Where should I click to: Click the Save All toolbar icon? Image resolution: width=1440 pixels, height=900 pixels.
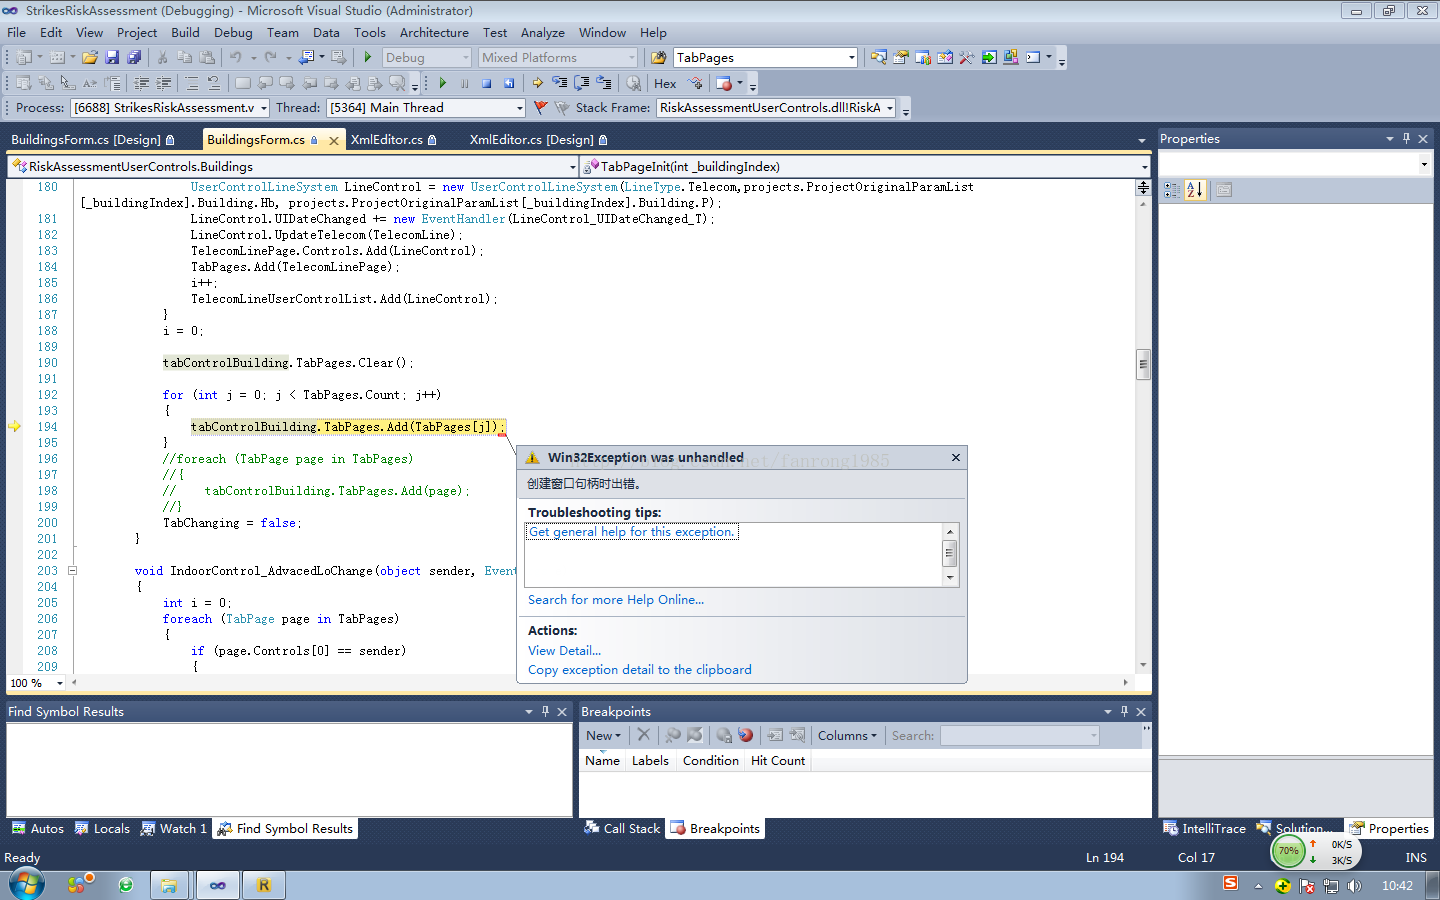tap(134, 58)
